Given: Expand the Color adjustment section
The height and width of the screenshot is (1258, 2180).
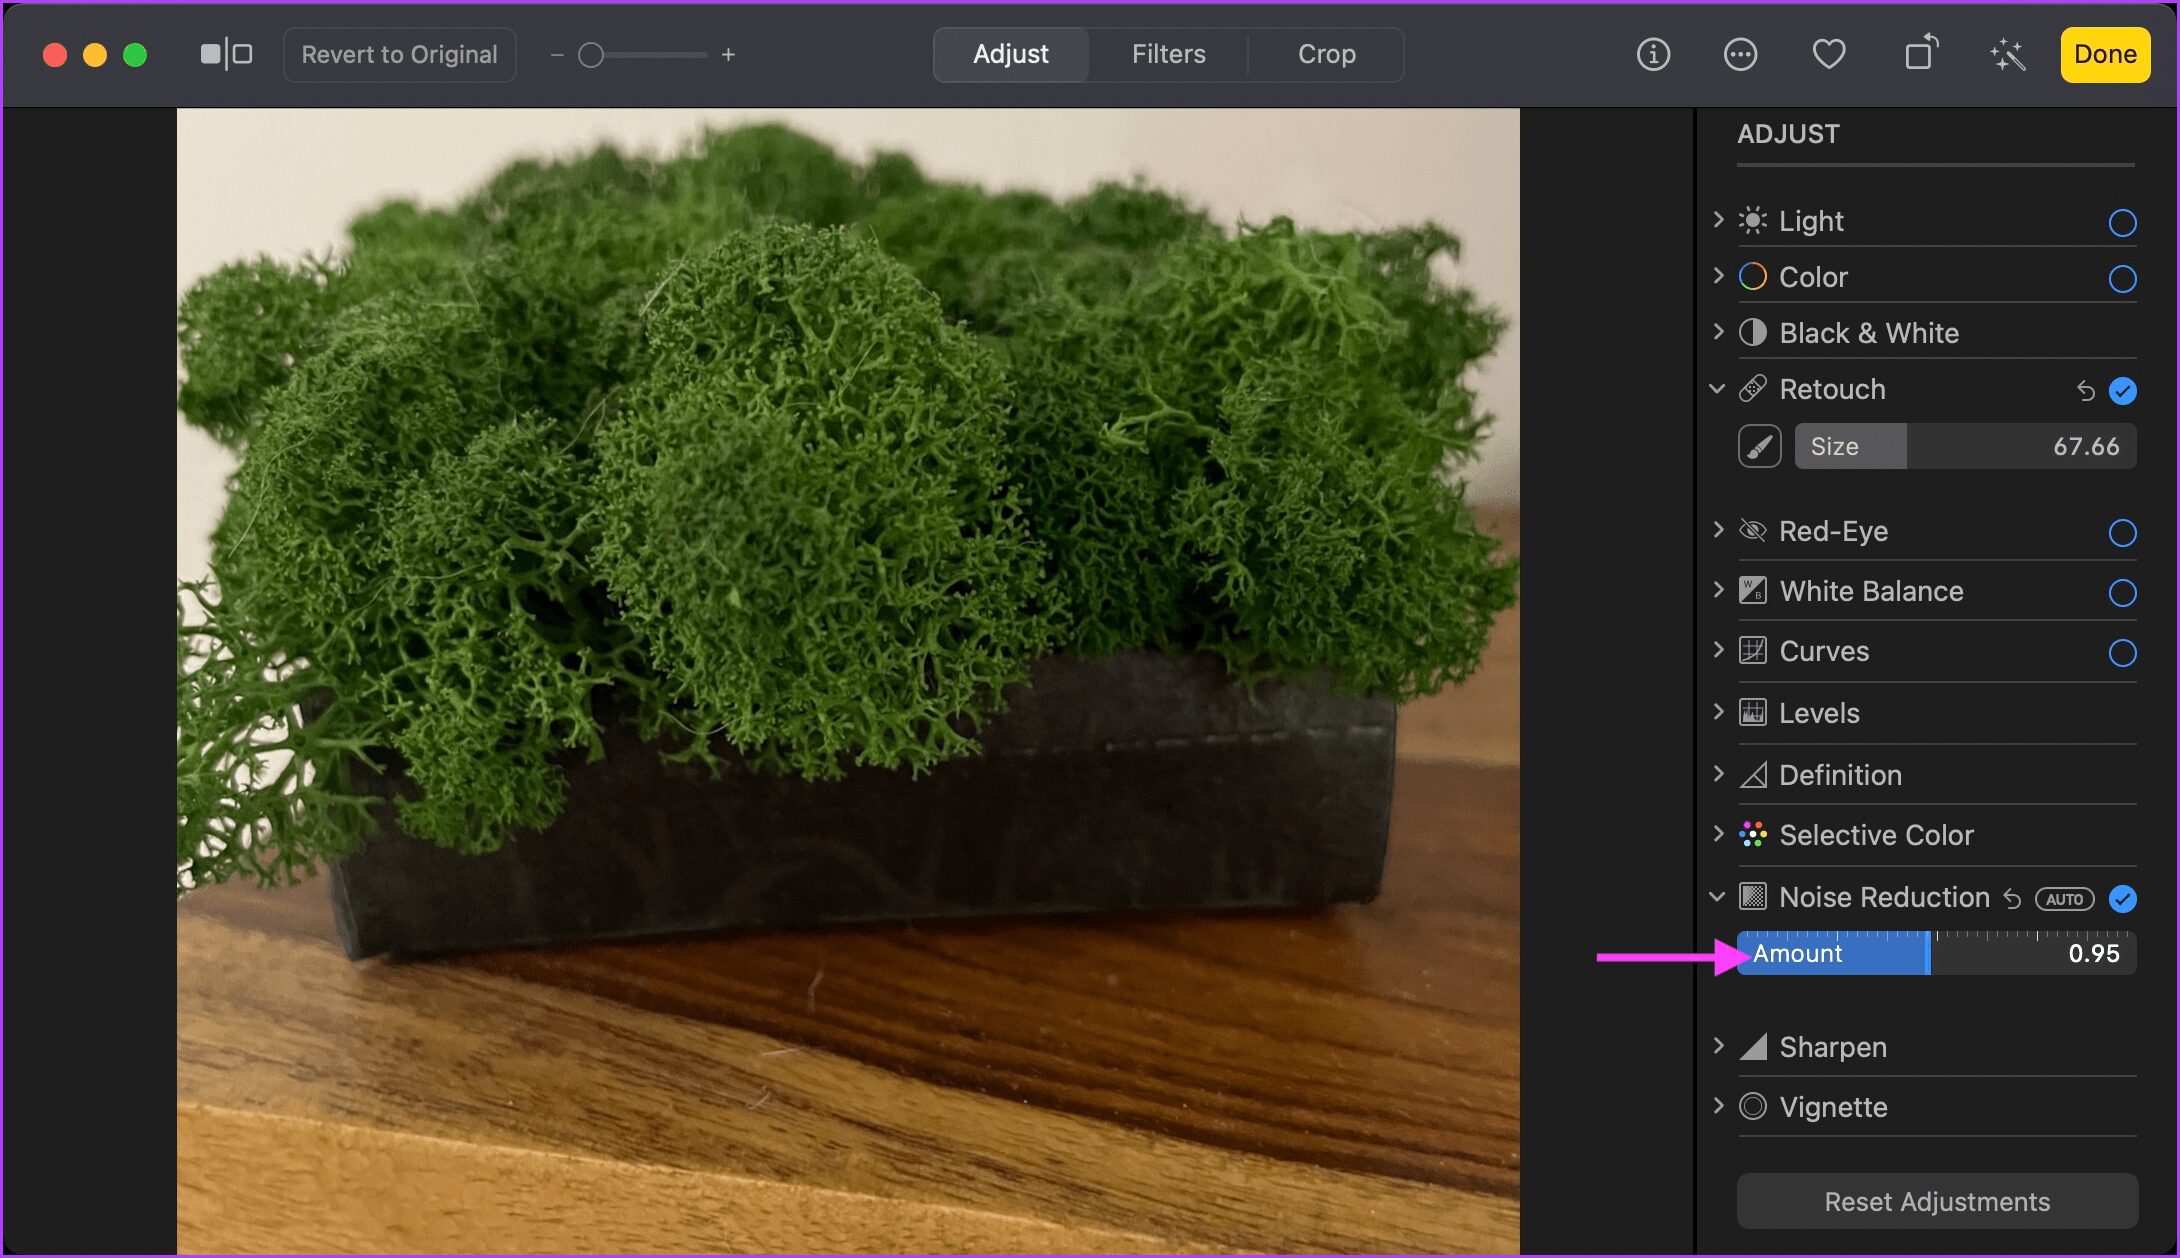Looking at the screenshot, I should pos(1720,277).
